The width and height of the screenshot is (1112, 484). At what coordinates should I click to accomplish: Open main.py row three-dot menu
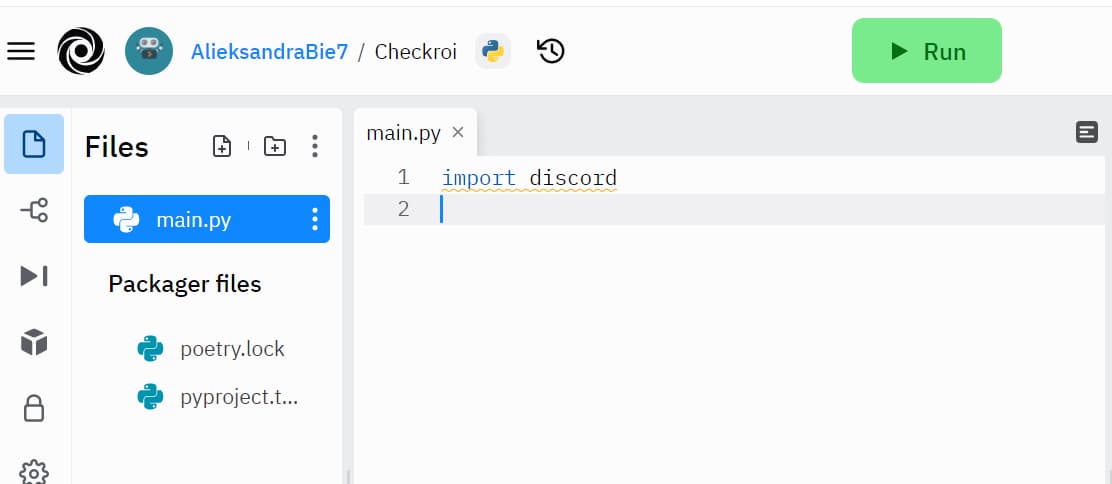coord(315,219)
